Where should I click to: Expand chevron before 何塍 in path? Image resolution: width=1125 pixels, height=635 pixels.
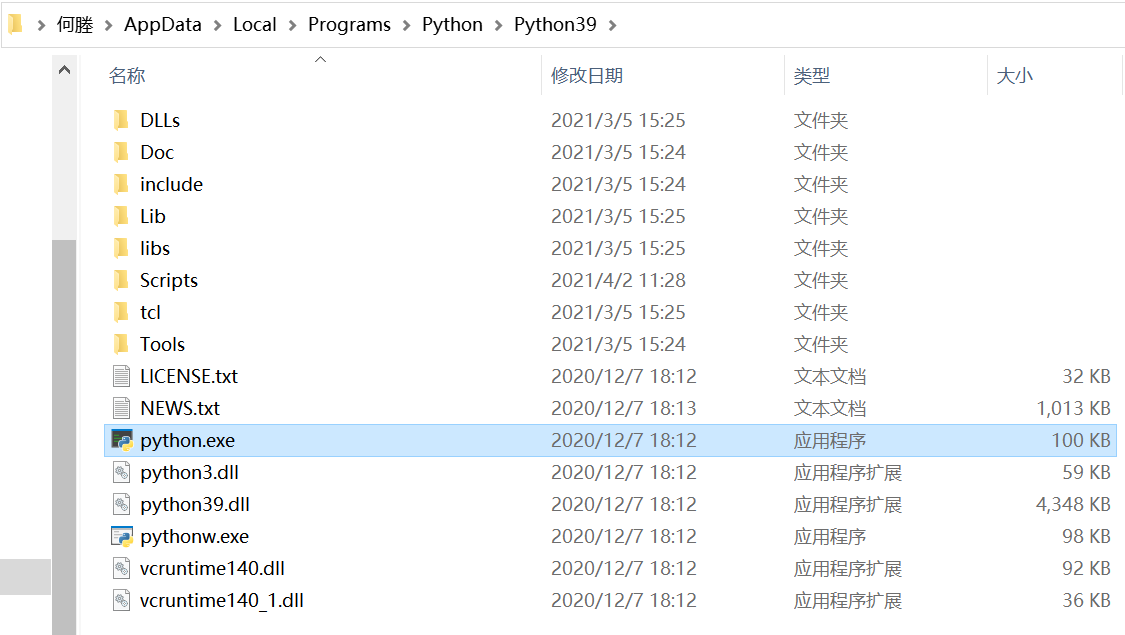41,25
